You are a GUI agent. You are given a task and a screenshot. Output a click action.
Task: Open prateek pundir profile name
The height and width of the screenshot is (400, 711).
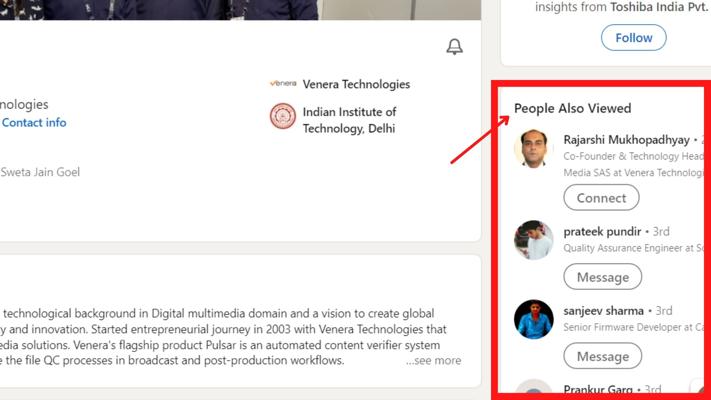(602, 231)
